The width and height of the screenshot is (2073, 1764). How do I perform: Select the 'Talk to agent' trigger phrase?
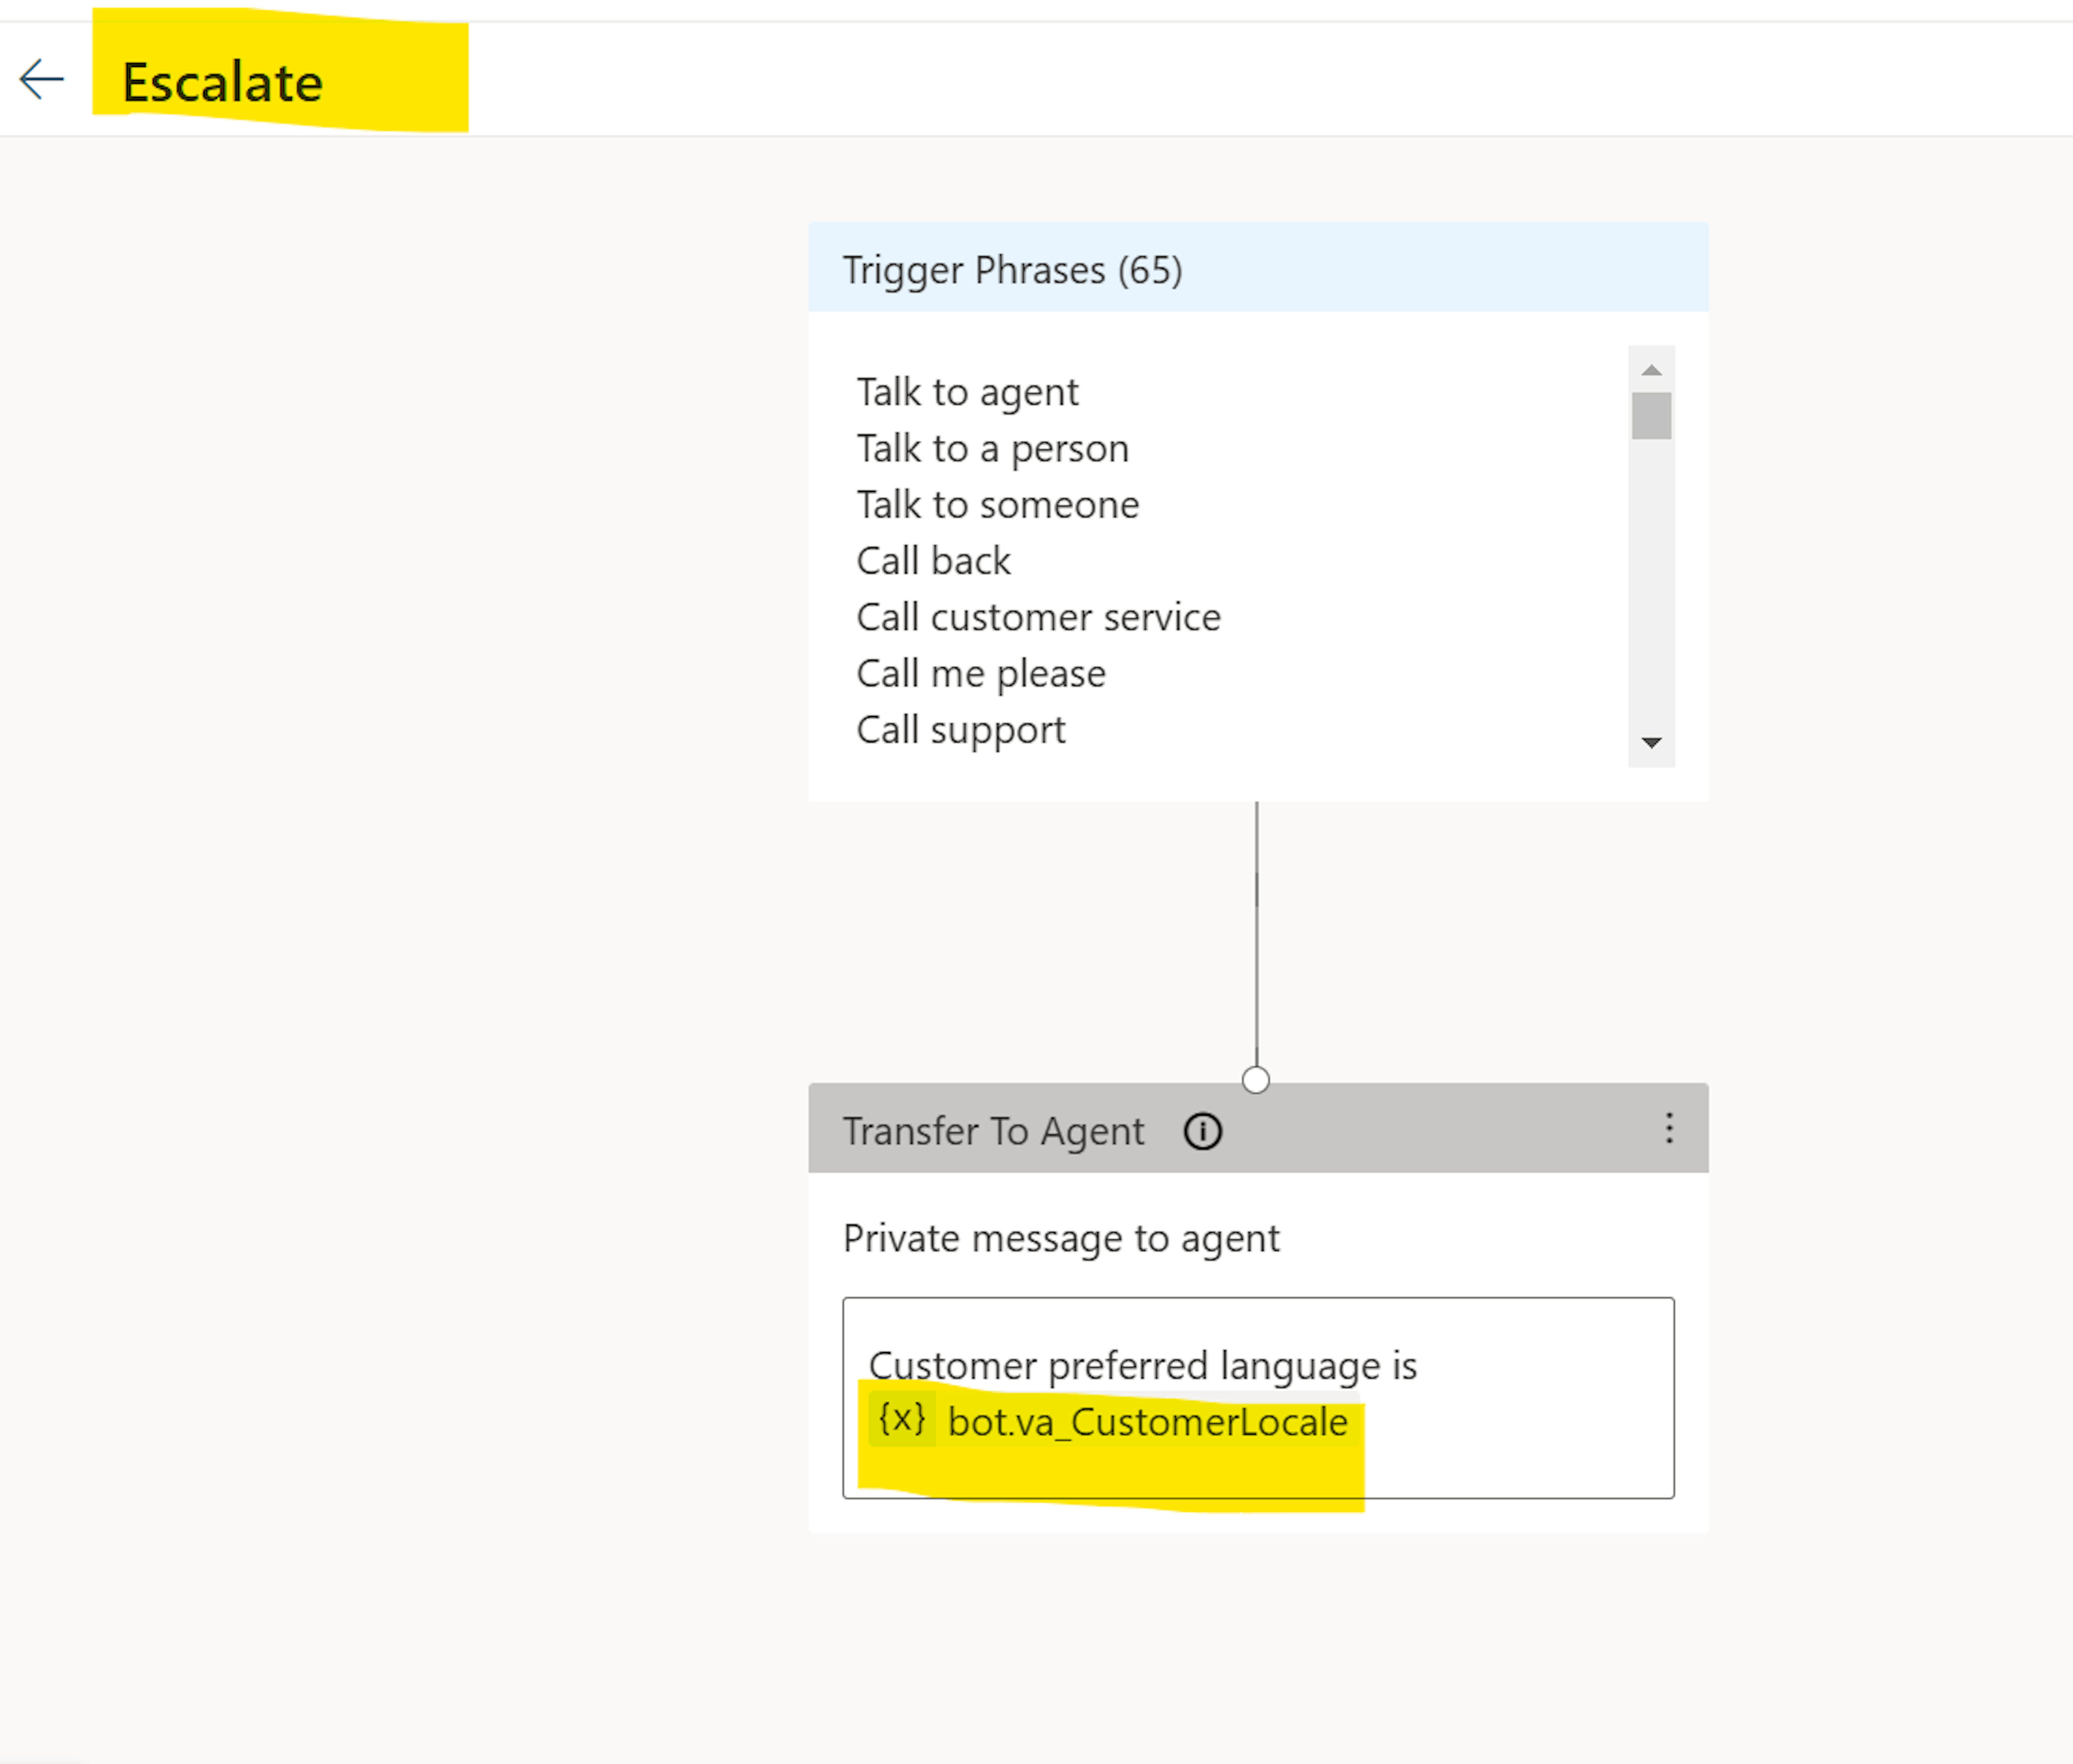click(967, 392)
